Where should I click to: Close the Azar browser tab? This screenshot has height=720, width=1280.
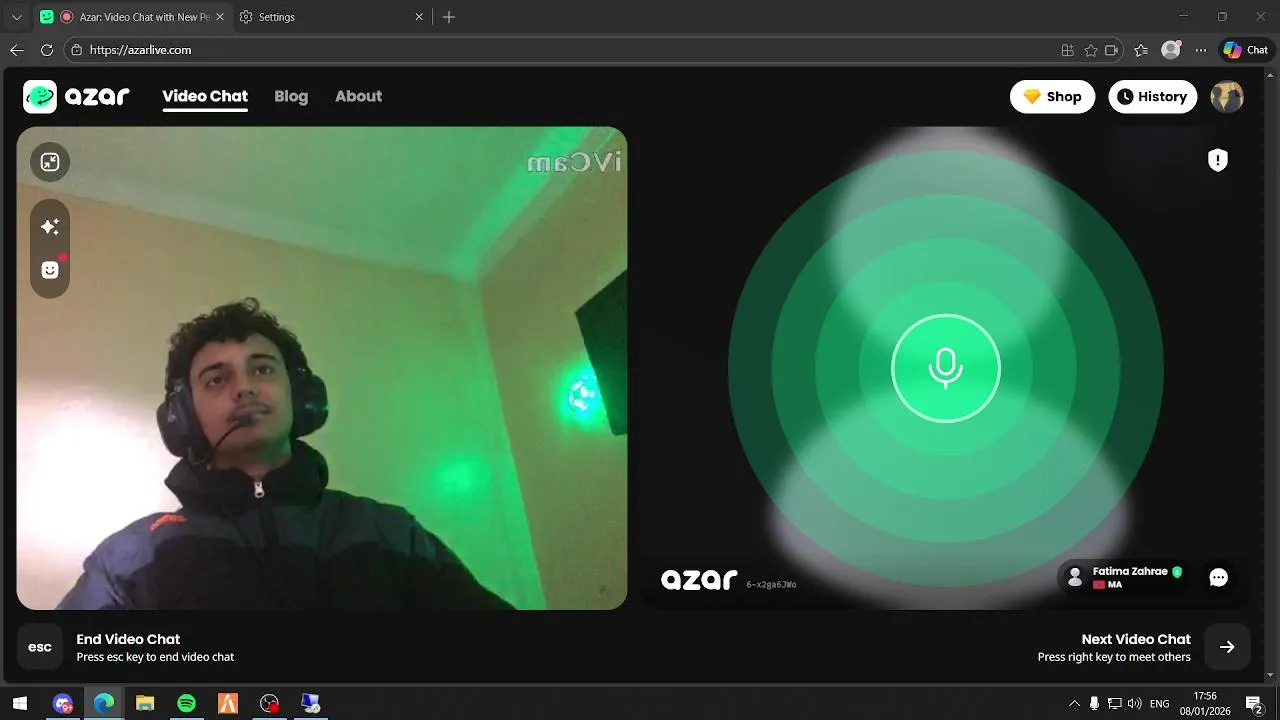(x=220, y=17)
